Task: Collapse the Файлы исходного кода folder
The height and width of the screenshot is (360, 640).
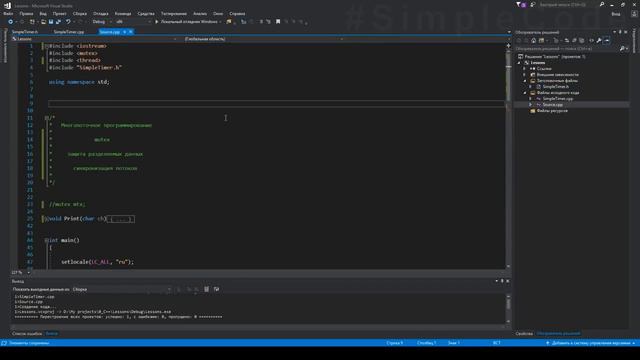Action: tap(525, 93)
